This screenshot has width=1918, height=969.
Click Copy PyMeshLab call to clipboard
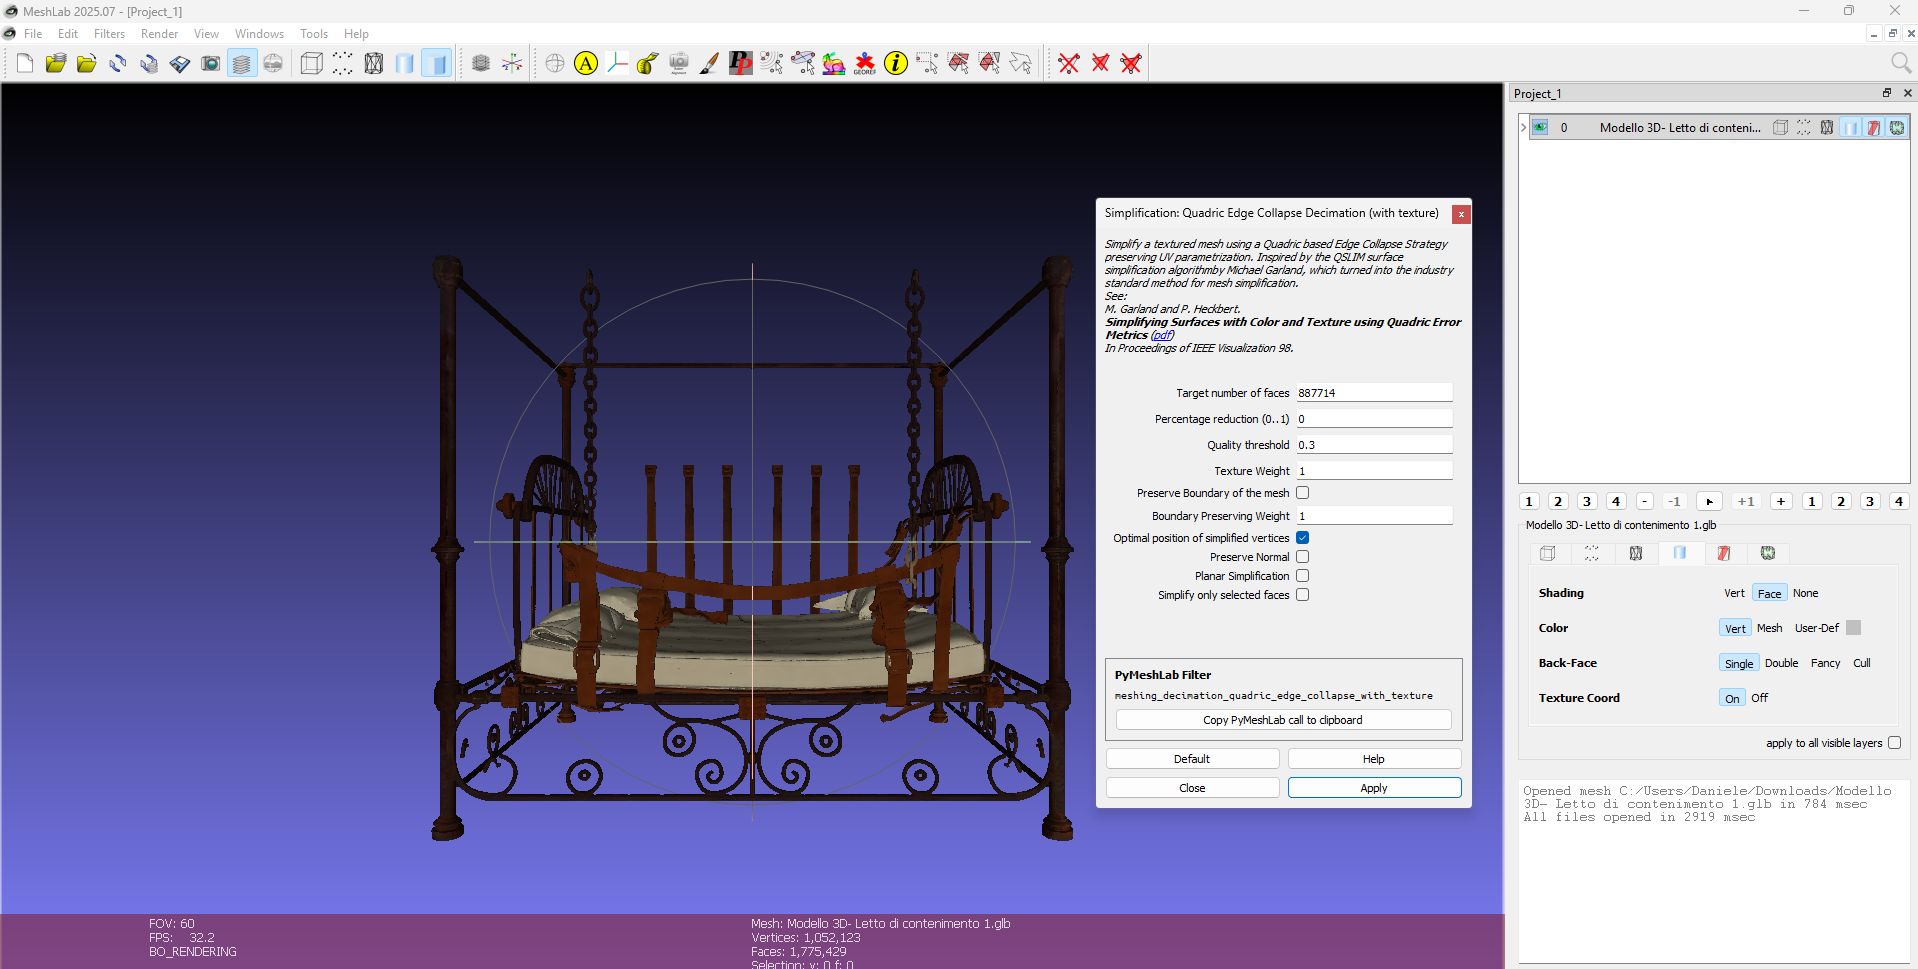(x=1283, y=720)
